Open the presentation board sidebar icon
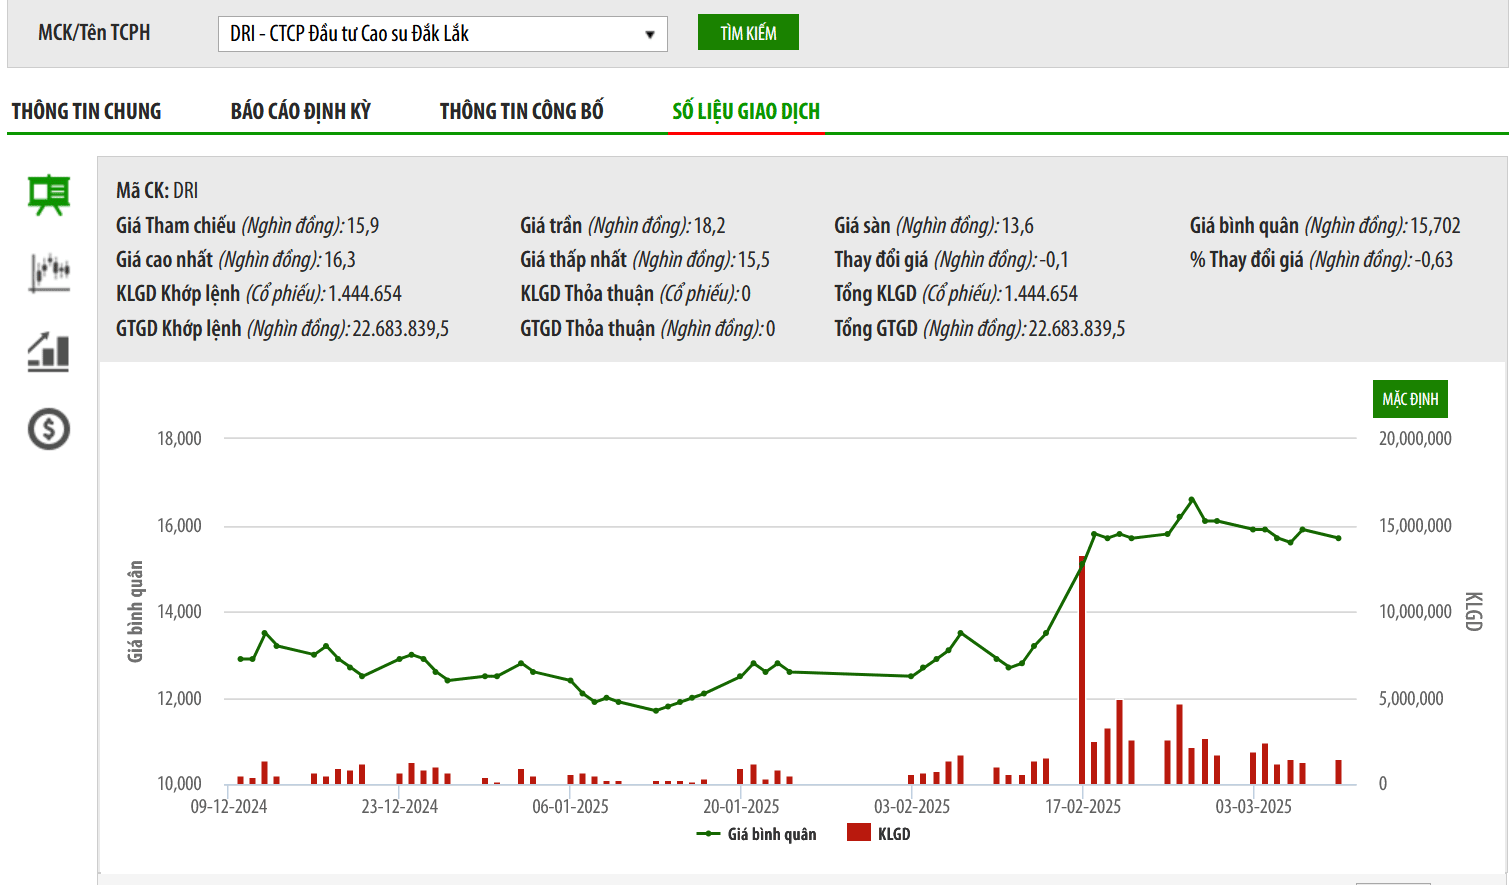The height and width of the screenshot is (885, 1509). click(x=48, y=195)
